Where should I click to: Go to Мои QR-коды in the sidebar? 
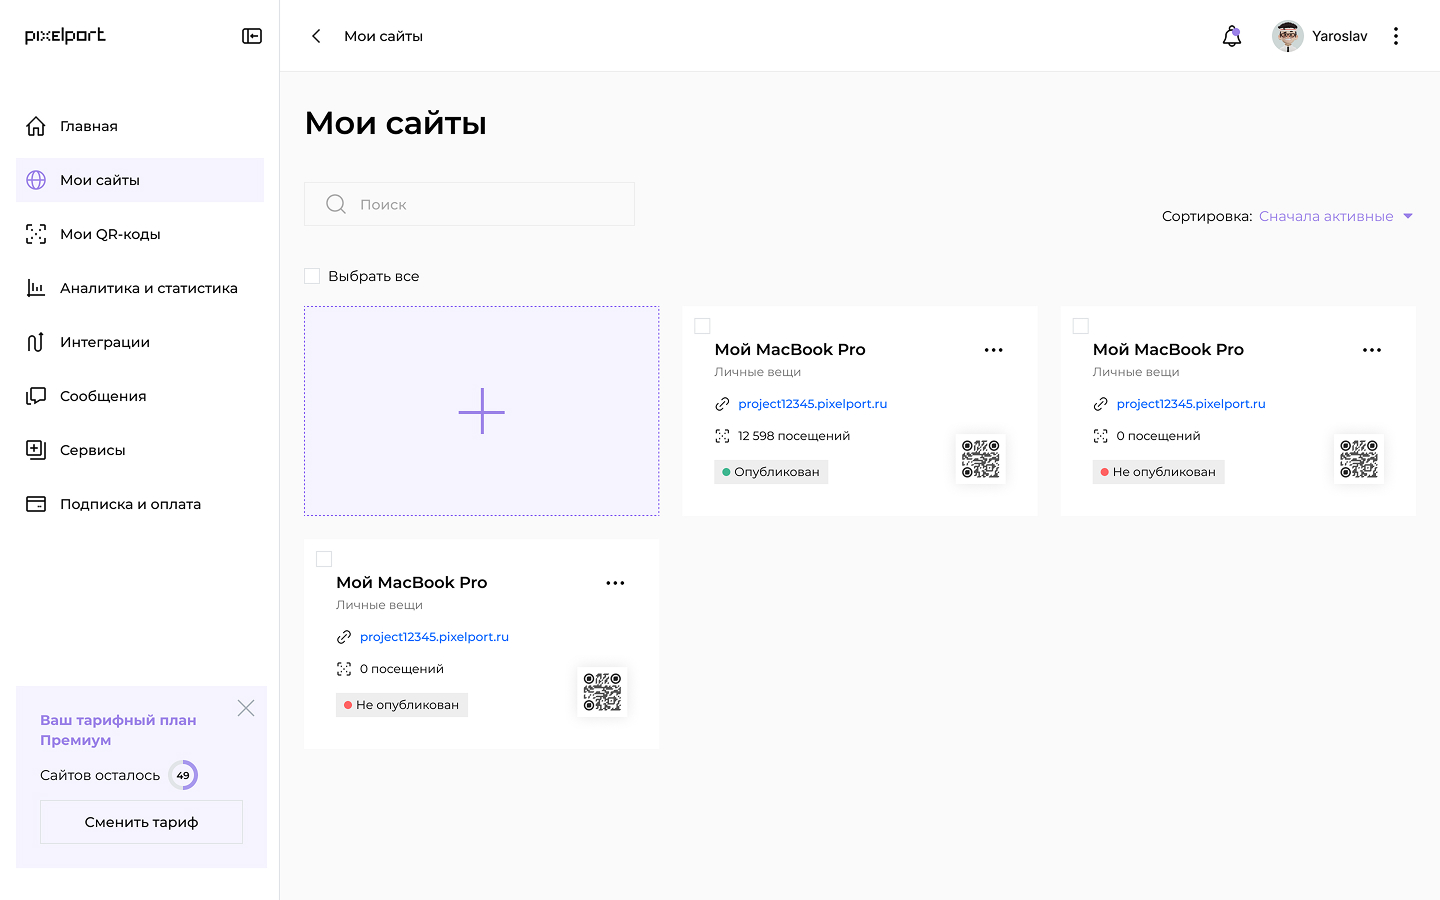[x=110, y=234]
